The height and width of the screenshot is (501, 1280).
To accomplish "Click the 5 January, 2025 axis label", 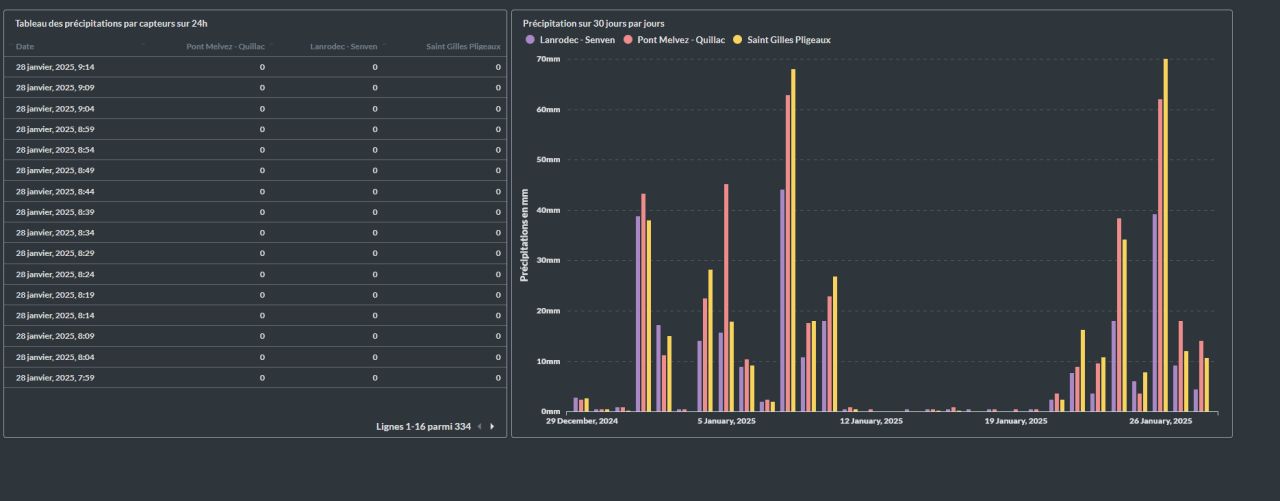I will 726,421.
